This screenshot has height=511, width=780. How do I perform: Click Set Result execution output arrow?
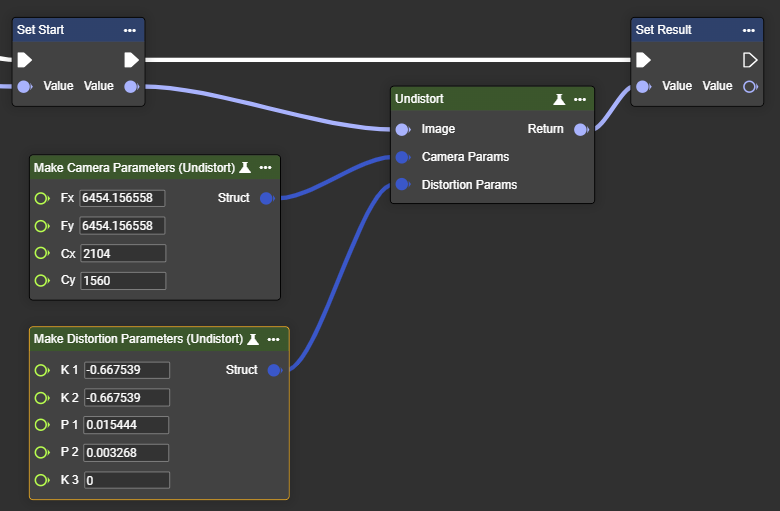click(750, 60)
